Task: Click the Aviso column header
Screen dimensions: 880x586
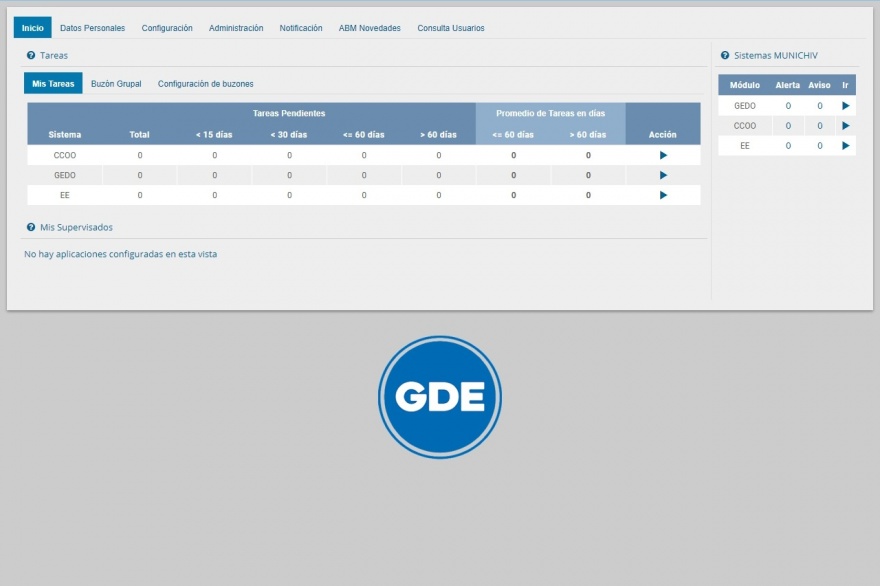Action: click(819, 85)
